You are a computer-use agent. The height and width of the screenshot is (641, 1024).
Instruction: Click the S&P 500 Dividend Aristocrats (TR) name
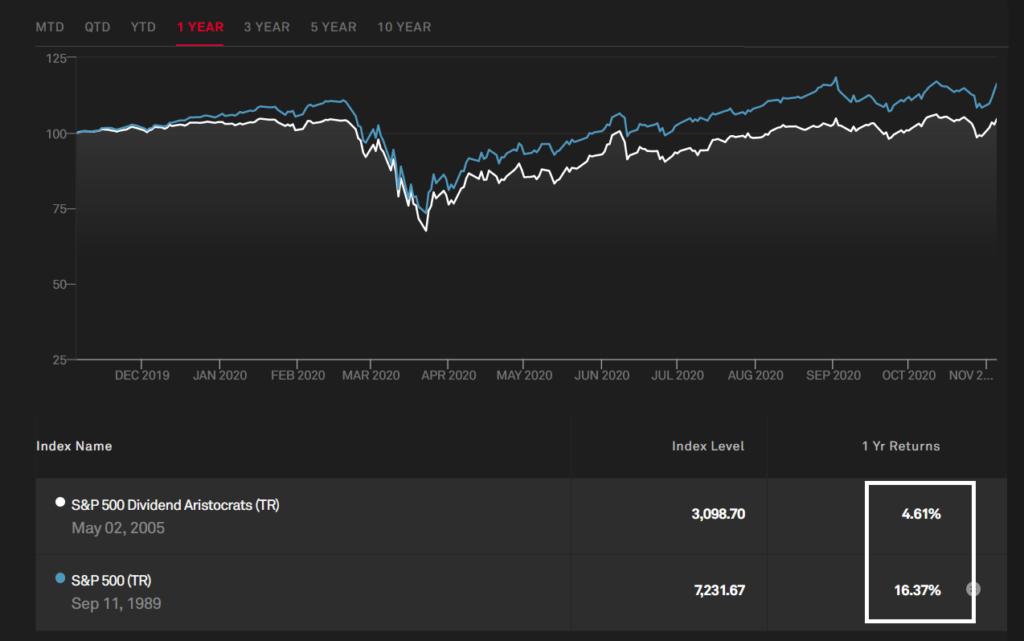(x=175, y=505)
